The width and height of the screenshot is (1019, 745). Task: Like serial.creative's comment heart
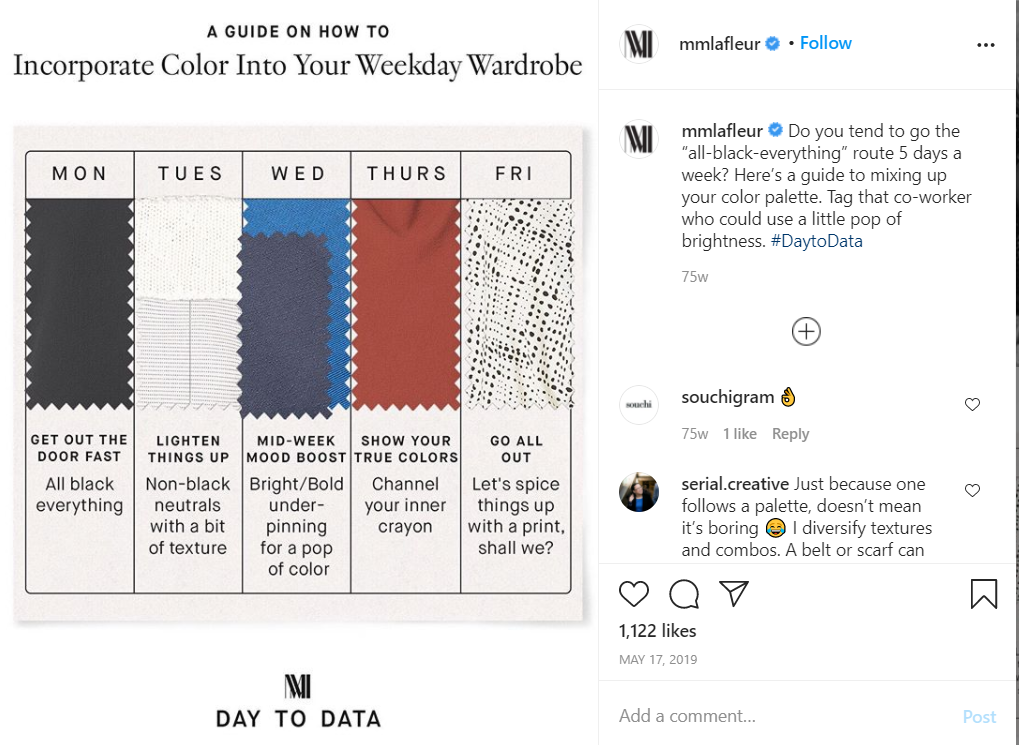(972, 490)
